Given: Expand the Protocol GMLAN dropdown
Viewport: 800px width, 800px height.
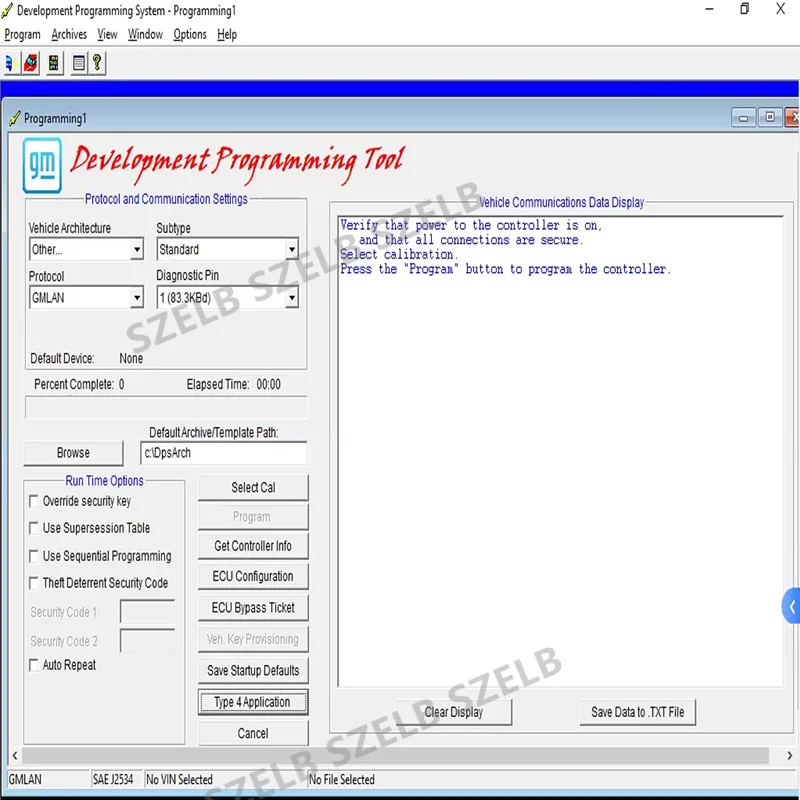Looking at the screenshot, I should [136, 298].
